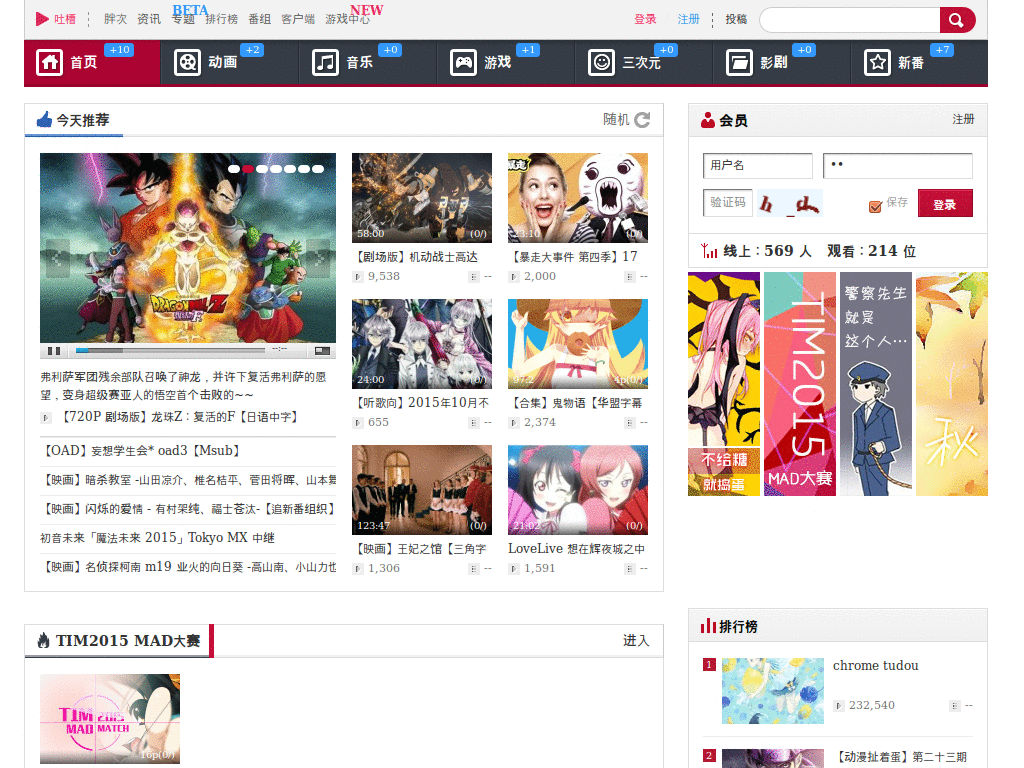Select the second red slideshow dot
This screenshot has width=1024, height=768.
pyautogui.click(x=248, y=168)
